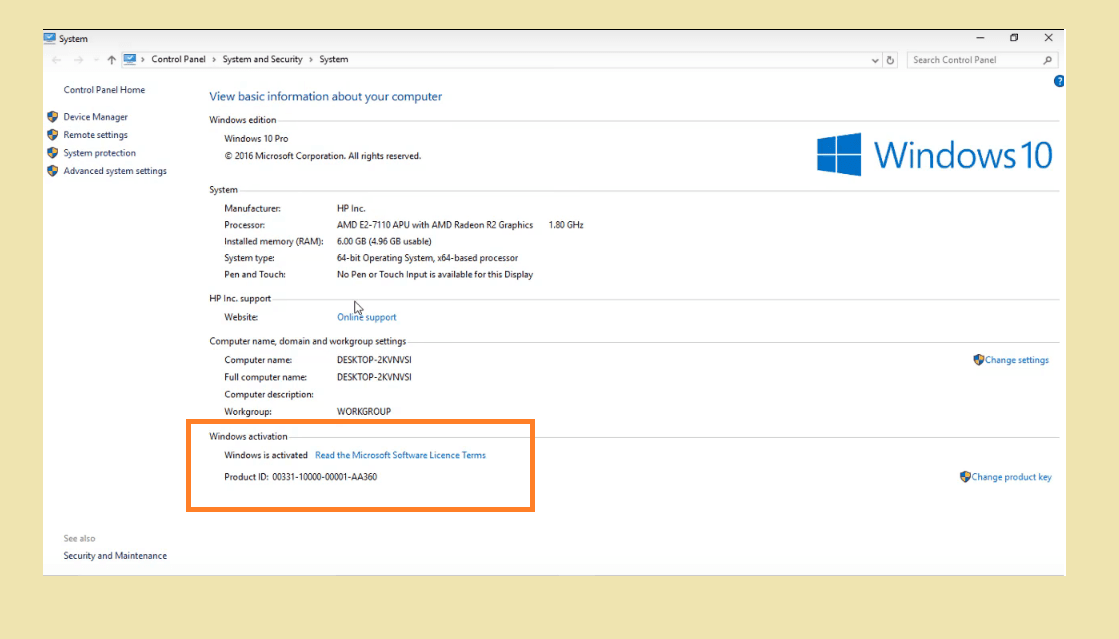Click the refresh icon in the address bar

pyautogui.click(x=891, y=59)
